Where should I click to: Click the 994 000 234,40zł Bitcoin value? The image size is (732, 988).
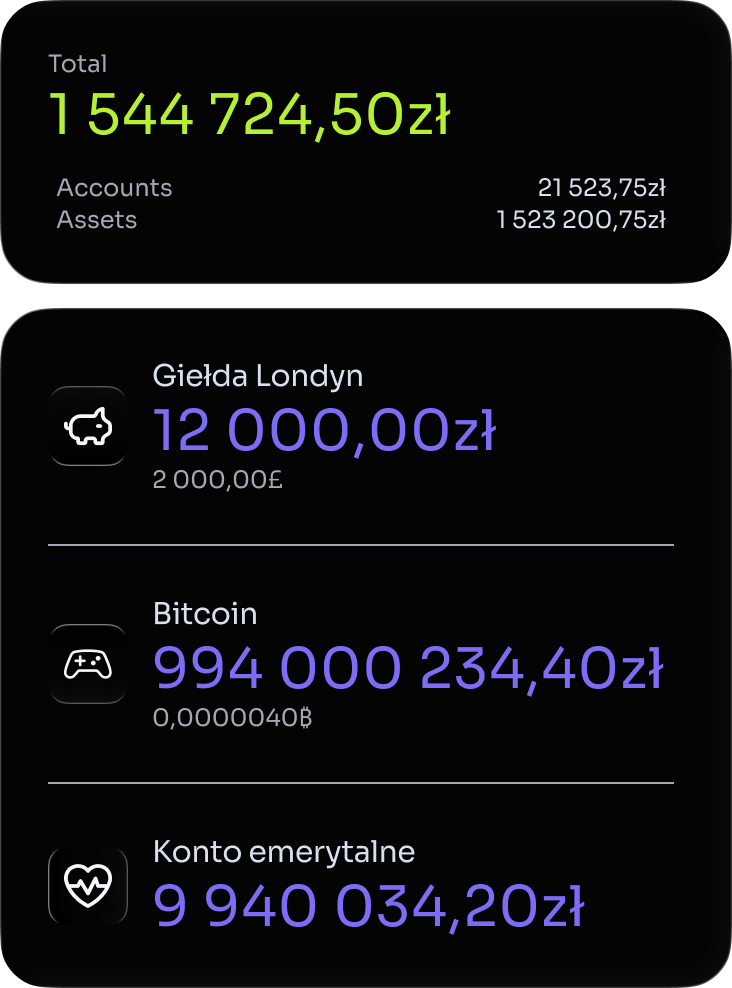pyautogui.click(x=408, y=669)
